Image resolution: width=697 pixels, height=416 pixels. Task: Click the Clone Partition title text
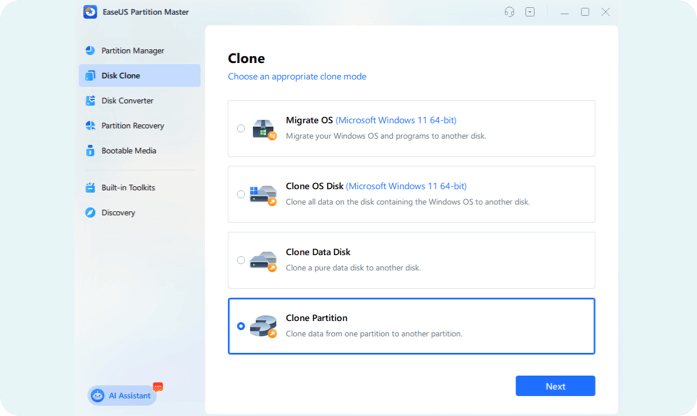tap(316, 318)
